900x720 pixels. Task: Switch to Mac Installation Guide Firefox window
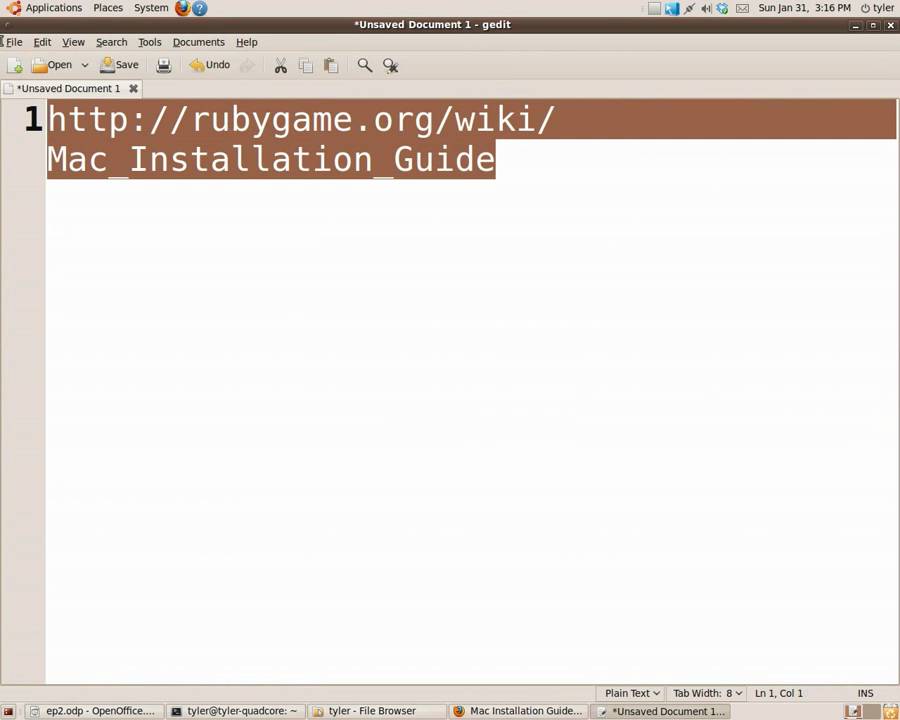(x=518, y=711)
